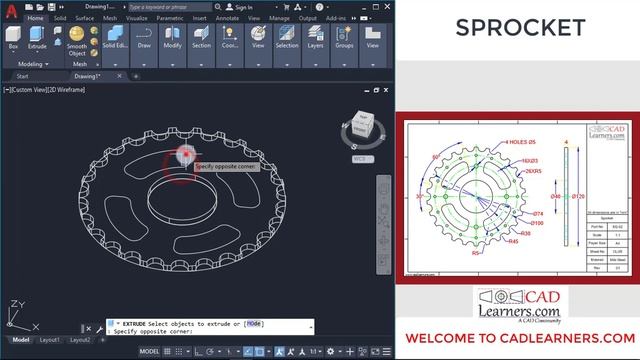Click the [Custom View] viewport control label

coord(29,89)
